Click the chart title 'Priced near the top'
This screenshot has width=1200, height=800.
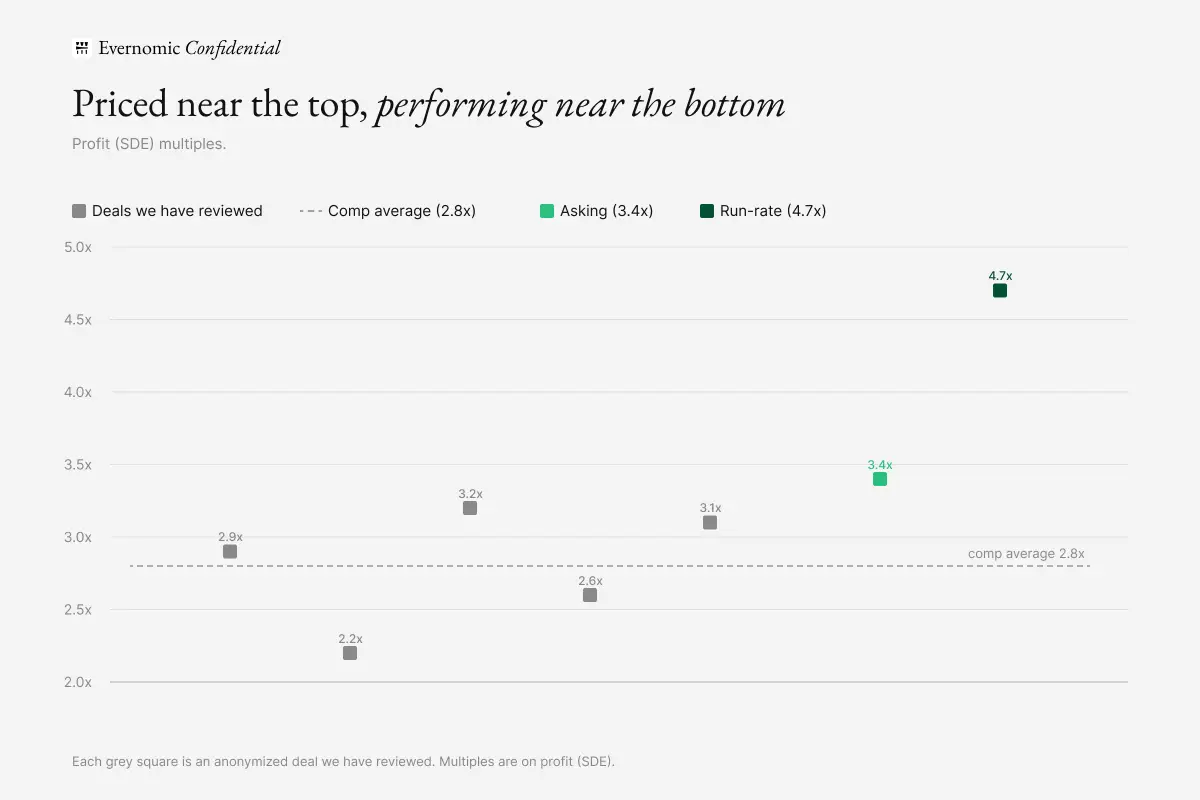219,105
